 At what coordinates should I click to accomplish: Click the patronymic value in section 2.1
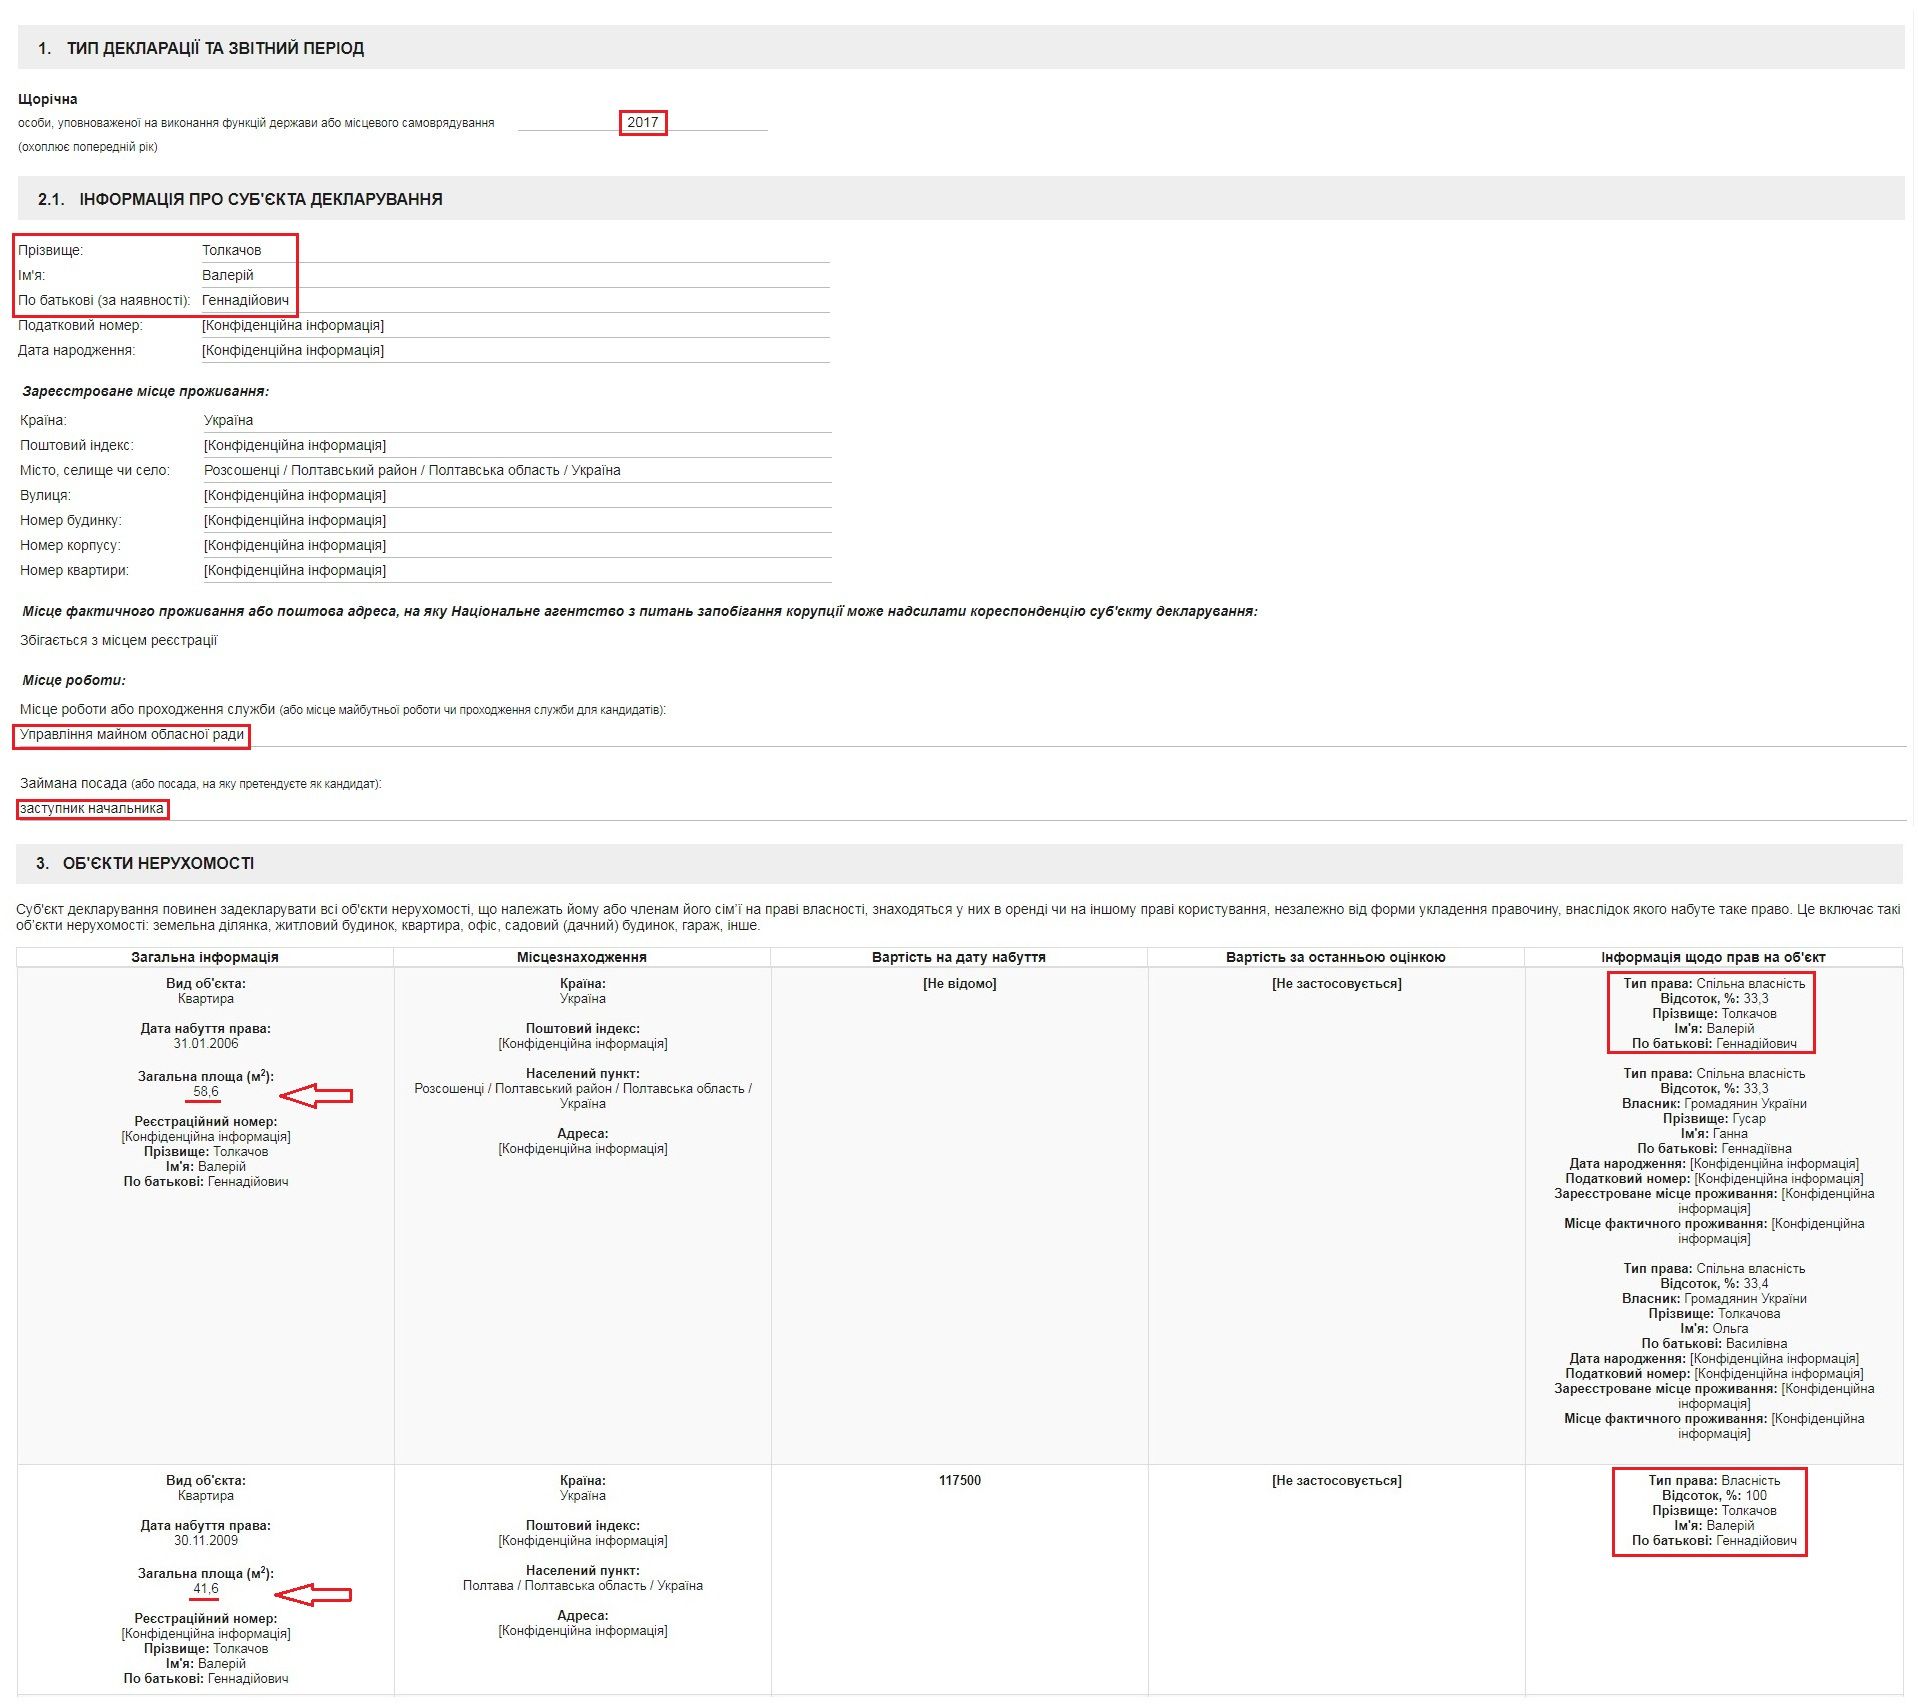(x=245, y=300)
